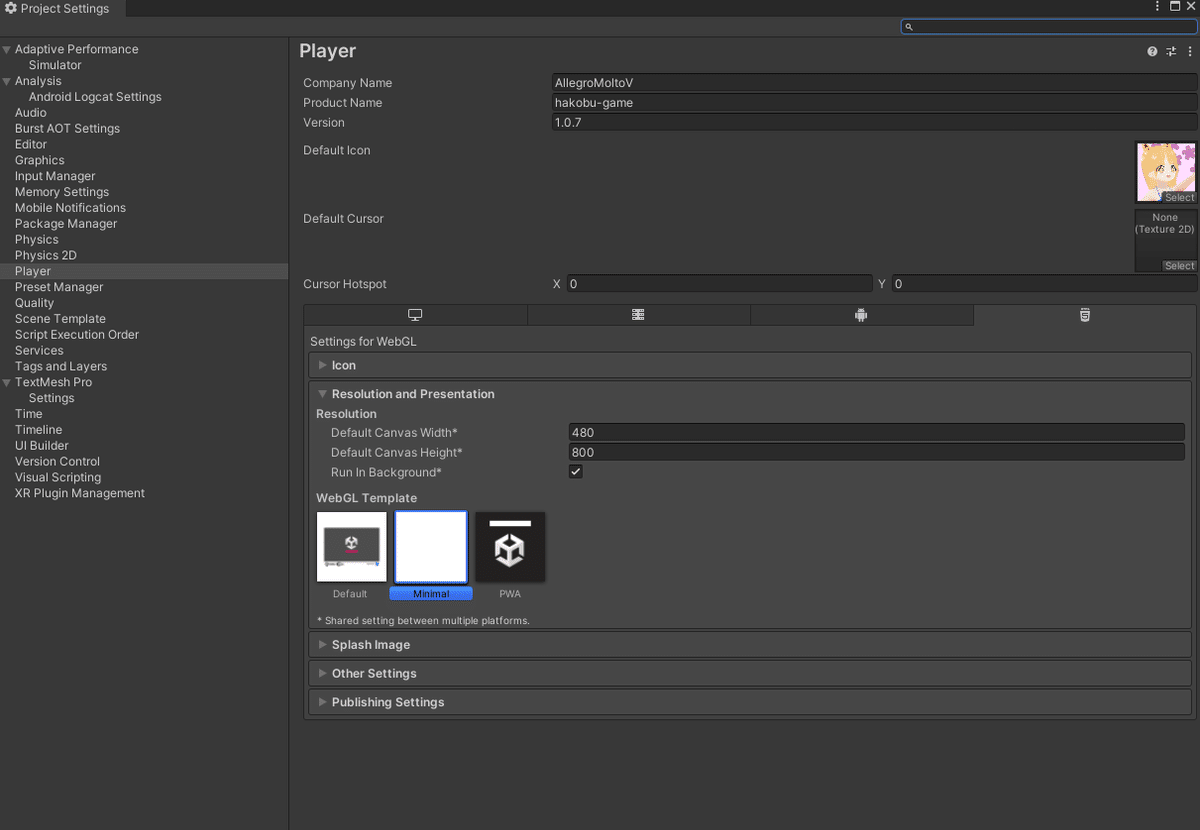Open Physics 2D settings
The image size is (1200, 830).
(x=46, y=255)
